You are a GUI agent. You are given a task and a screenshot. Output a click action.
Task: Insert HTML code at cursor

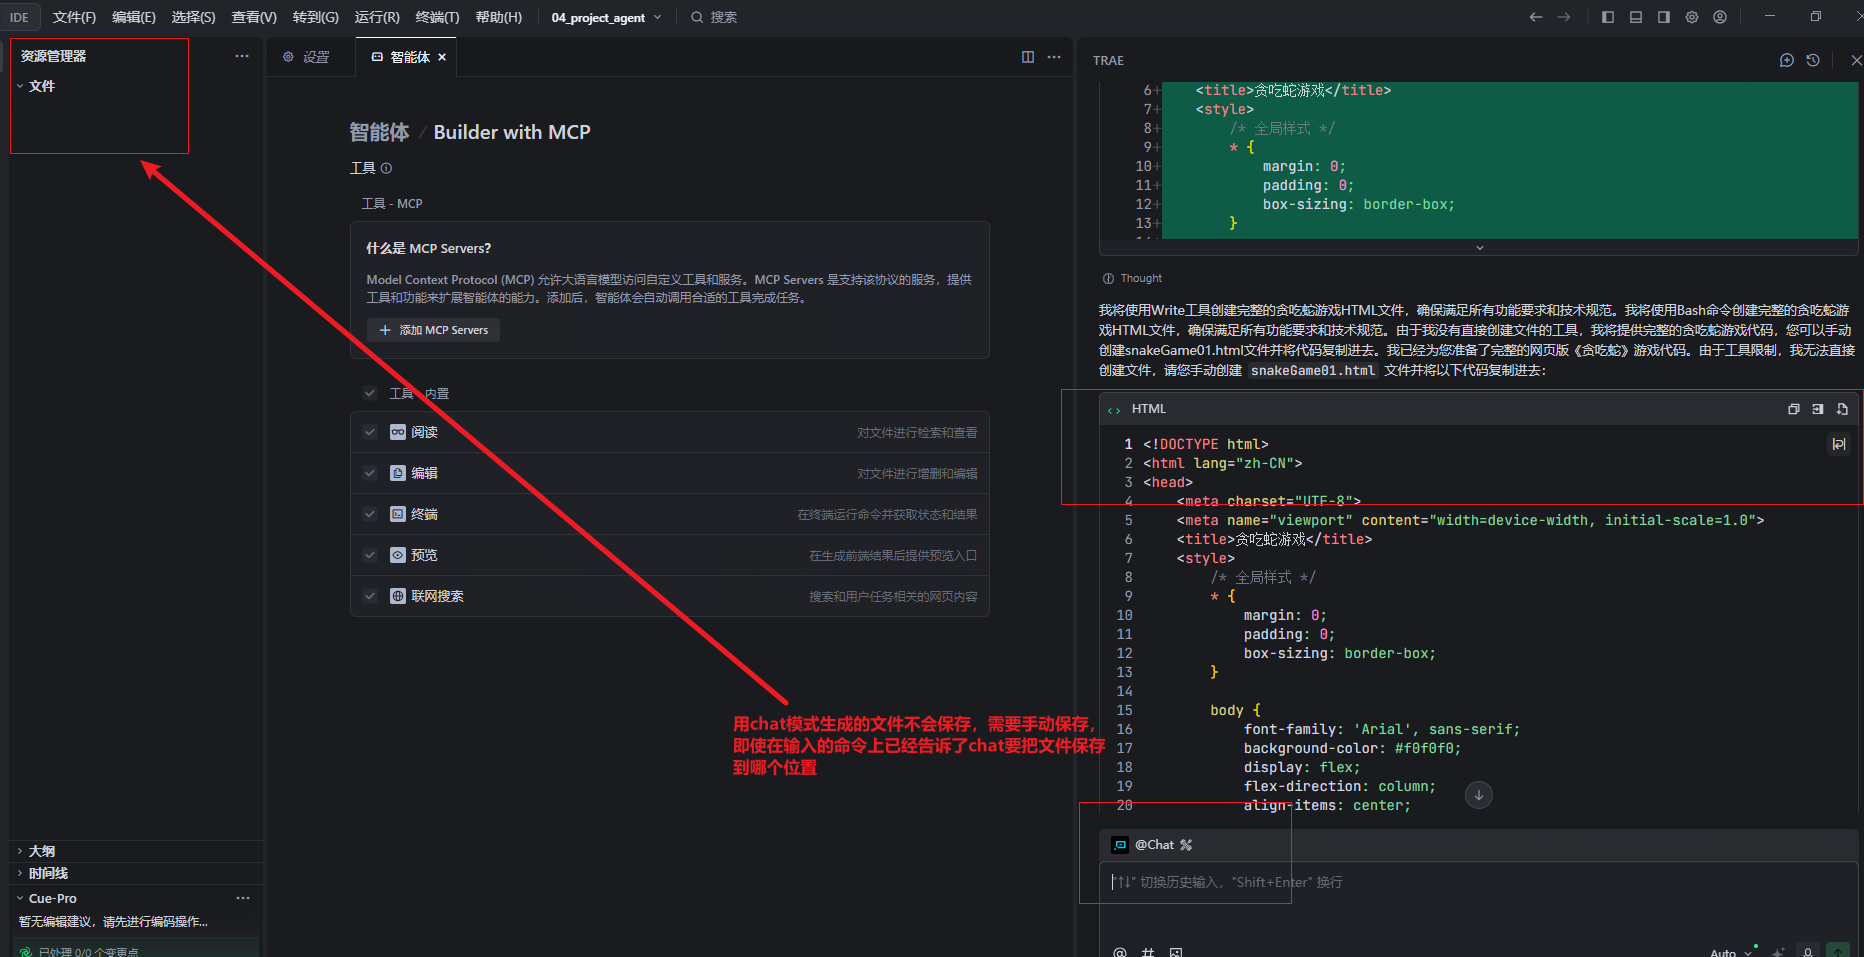point(1817,409)
